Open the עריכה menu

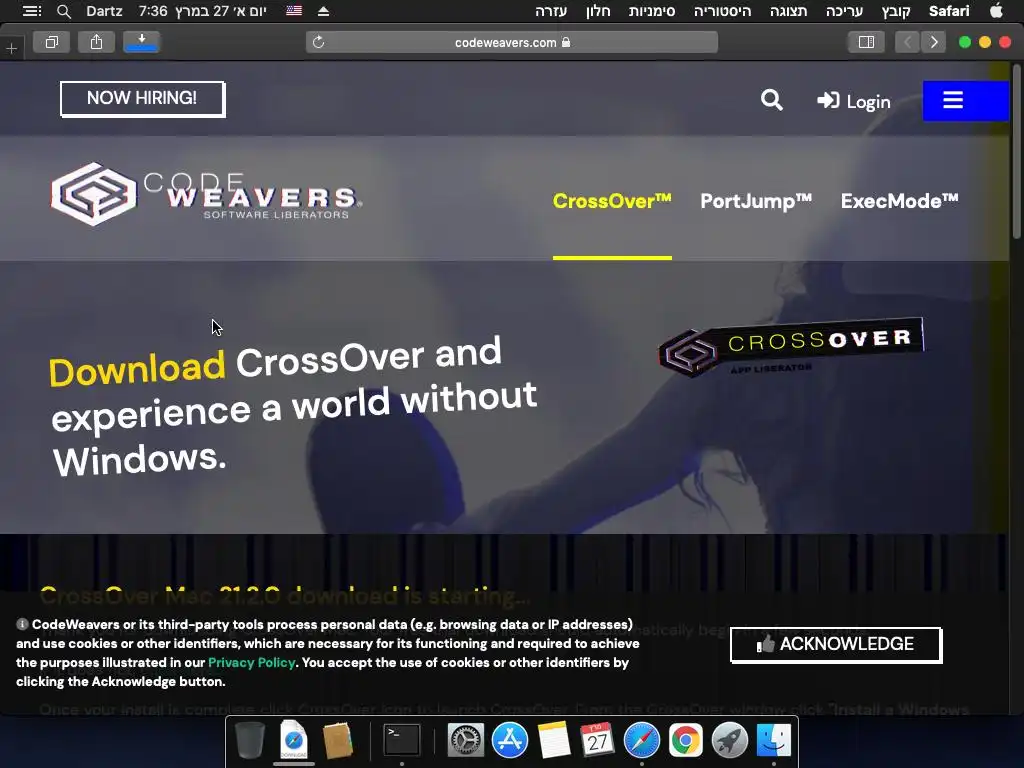(844, 11)
